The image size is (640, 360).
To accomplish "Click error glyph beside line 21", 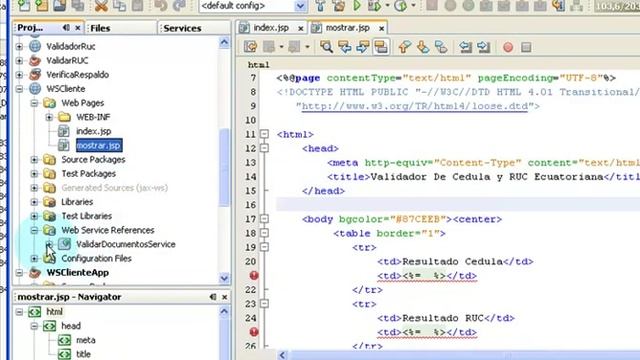I will 254,276.
